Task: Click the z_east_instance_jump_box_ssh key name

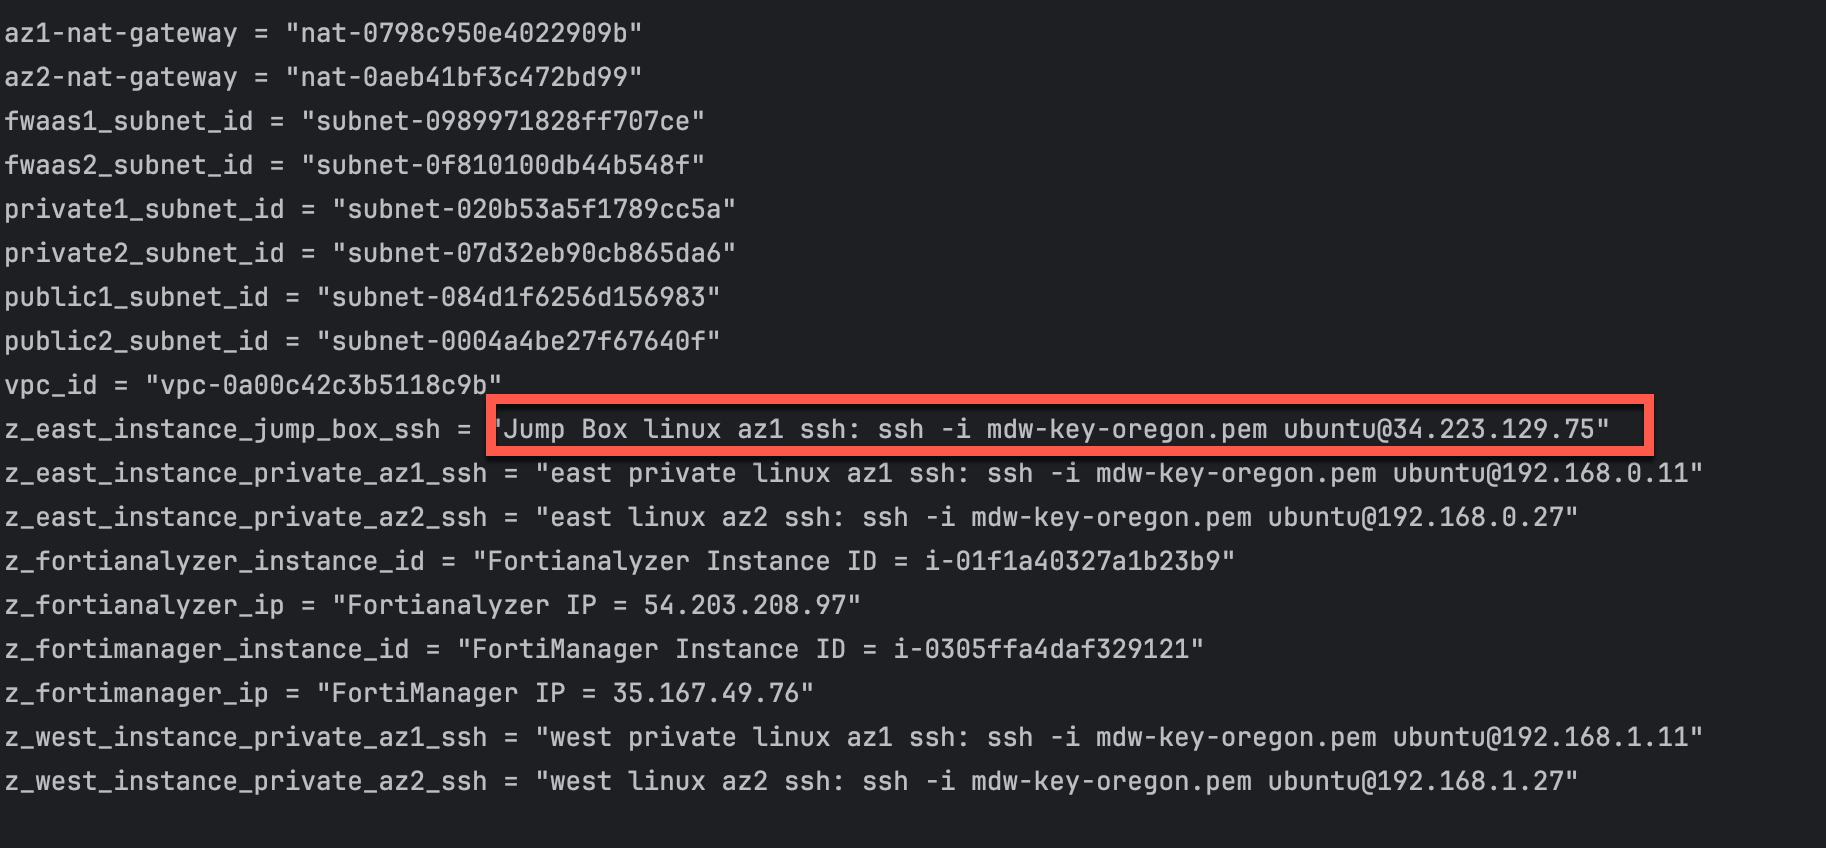Action: click(222, 429)
